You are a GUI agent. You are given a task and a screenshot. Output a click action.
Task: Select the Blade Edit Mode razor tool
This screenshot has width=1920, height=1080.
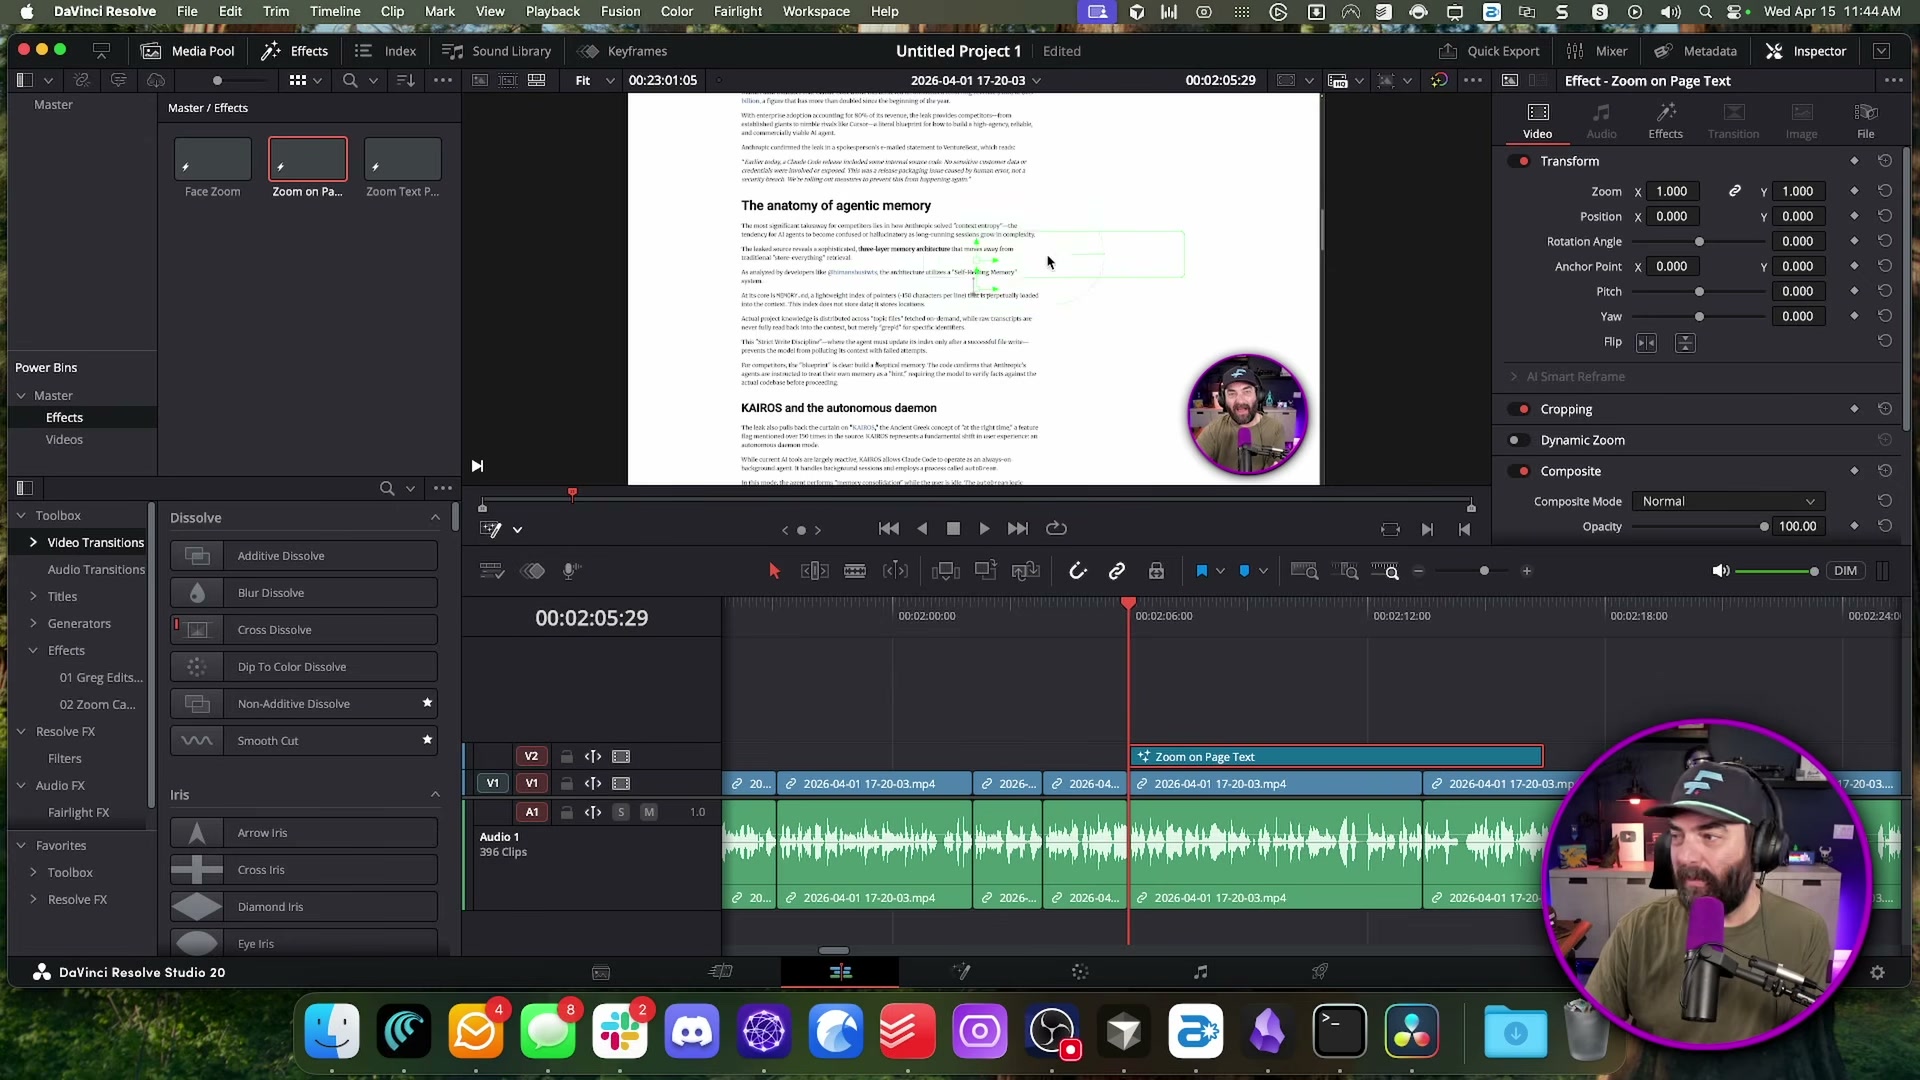(855, 571)
